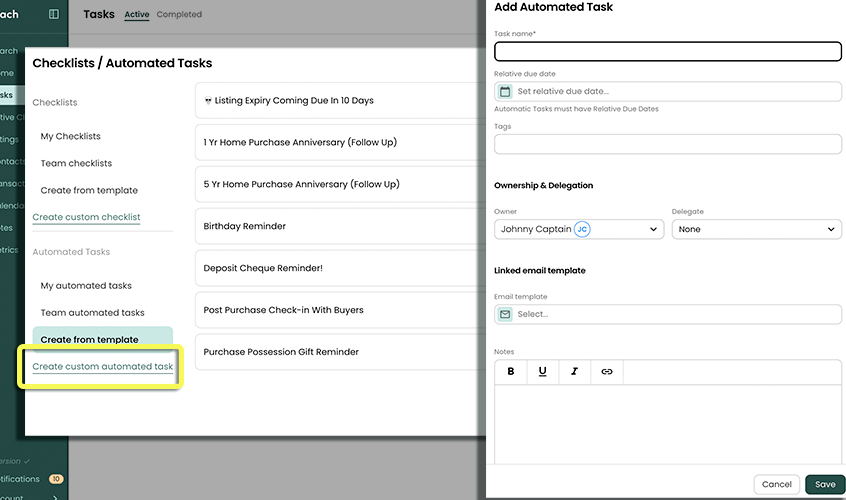846x500 pixels.
Task: Expand the Delegate dropdown showing None
Action: [756, 229]
